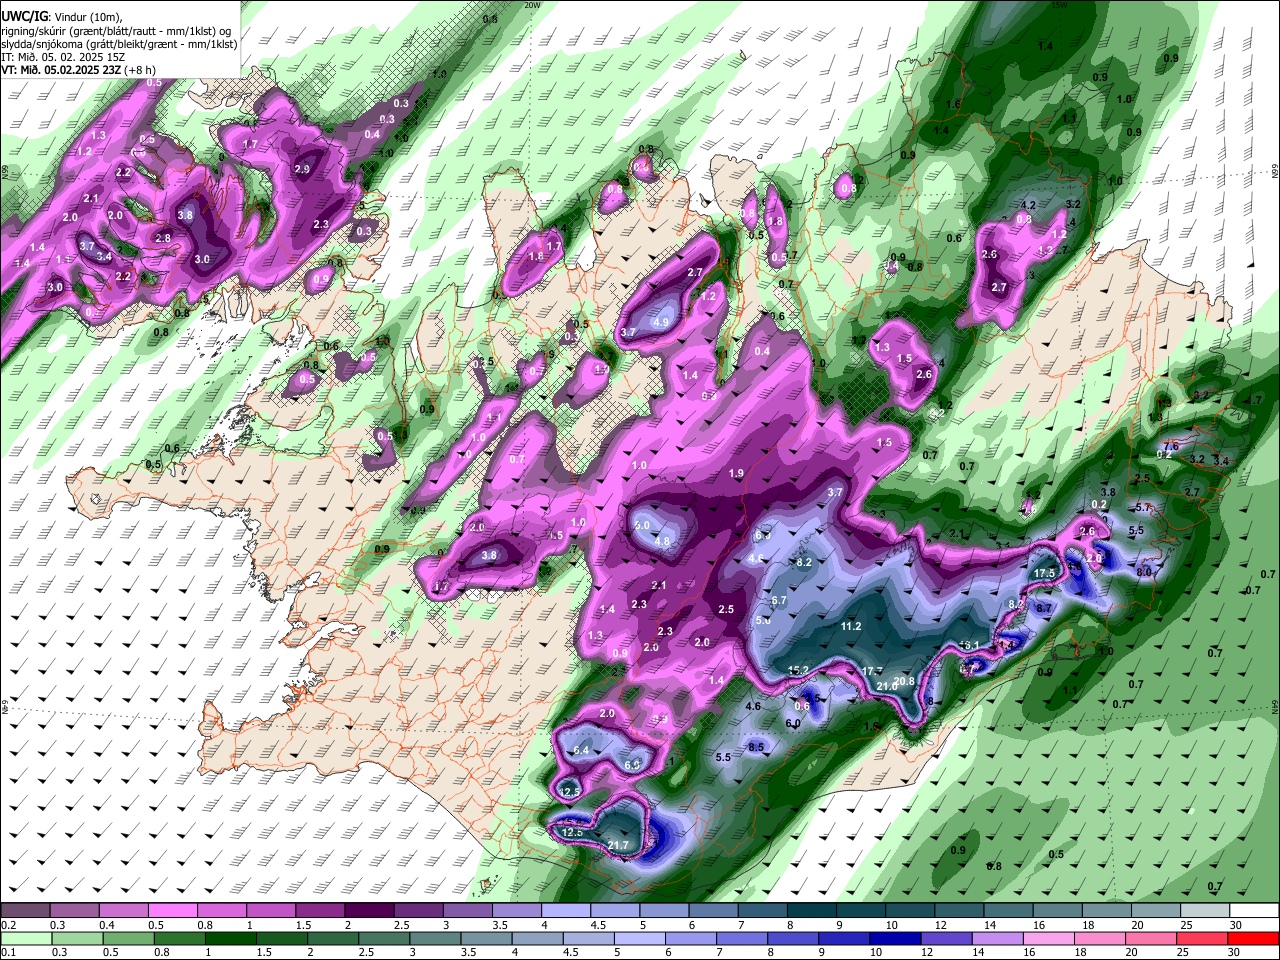Click the 'VT: Mið. 05.02.2025 23Z (+8 h)' line

click(78, 70)
